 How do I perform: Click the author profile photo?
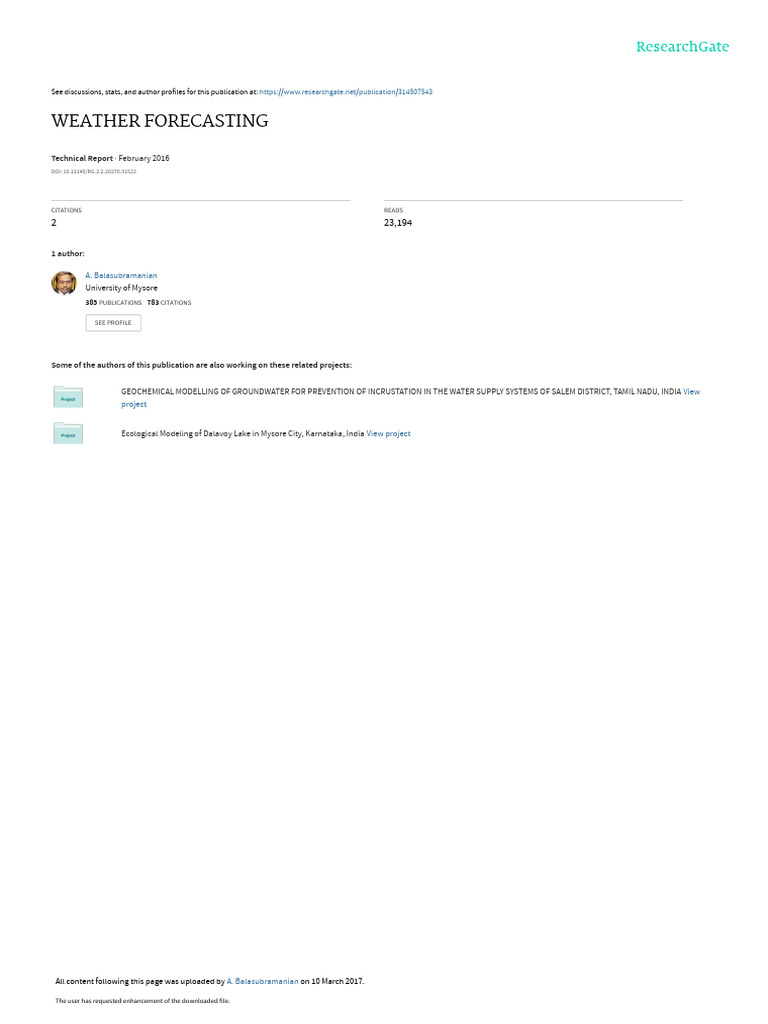64,283
